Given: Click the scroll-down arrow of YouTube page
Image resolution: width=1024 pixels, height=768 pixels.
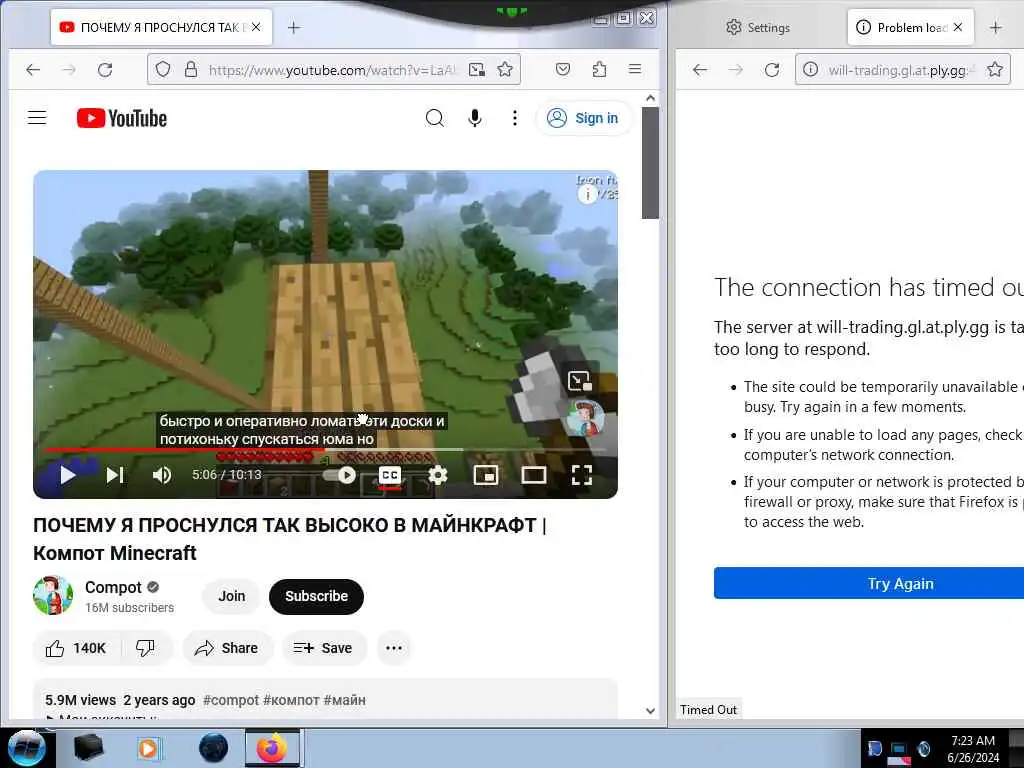Looking at the screenshot, I should click(650, 711).
